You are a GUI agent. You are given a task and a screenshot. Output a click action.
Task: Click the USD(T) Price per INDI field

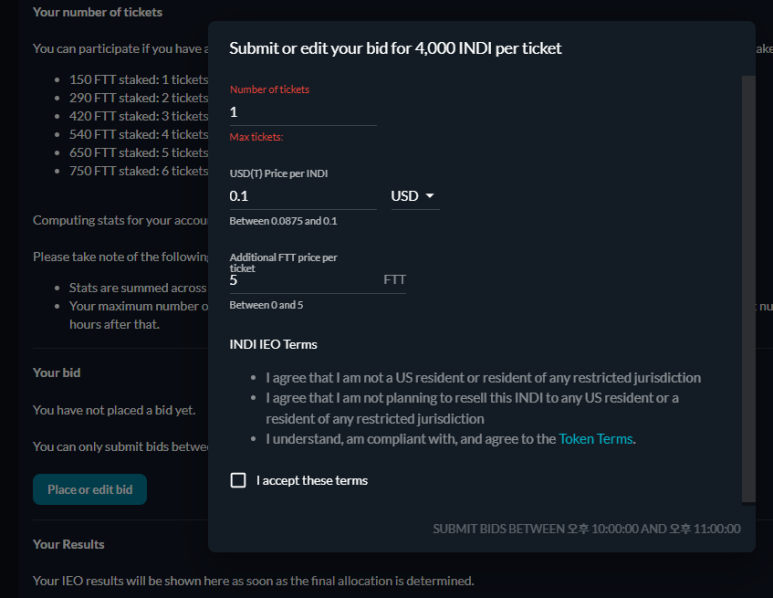pos(303,196)
